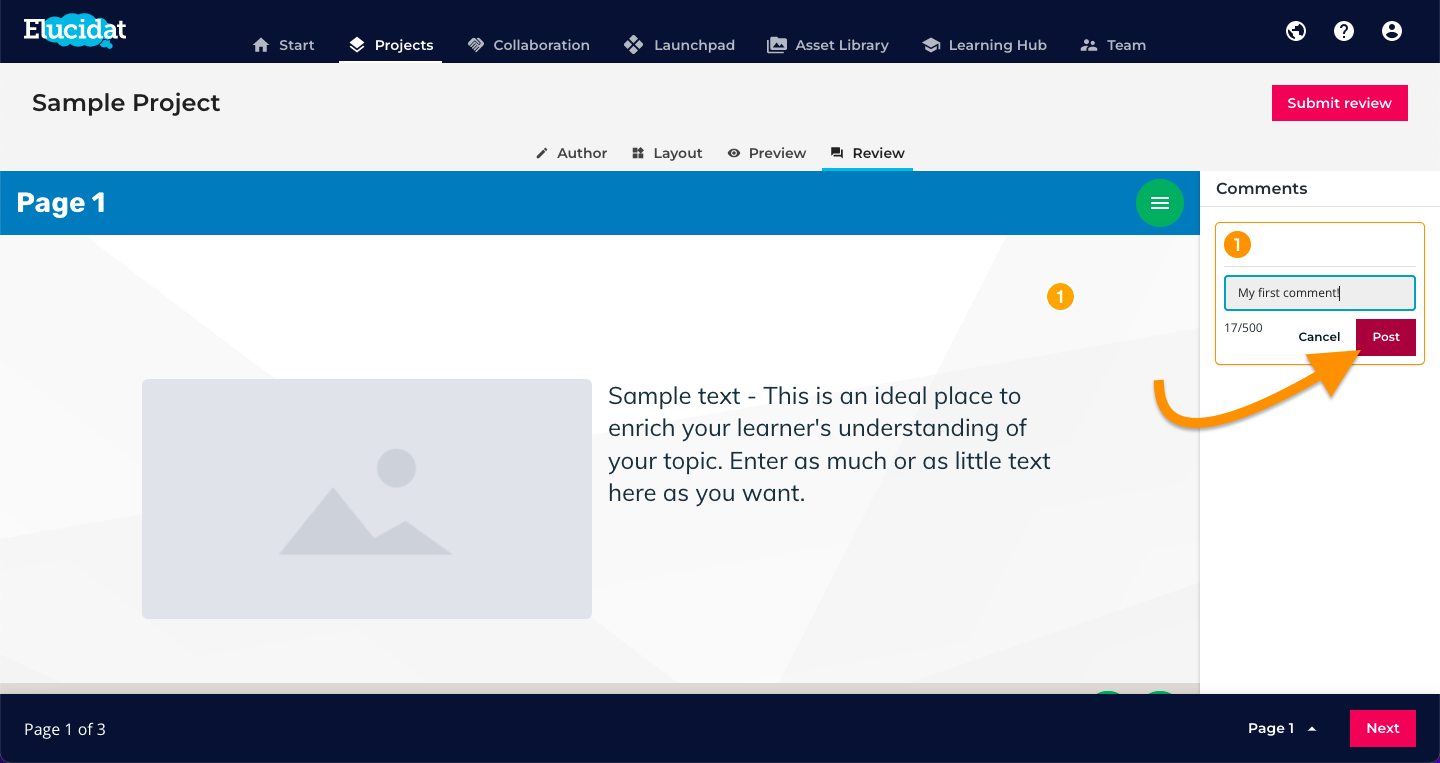Switch to the Author tab
This screenshot has width=1440, height=763.
pyautogui.click(x=572, y=153)
